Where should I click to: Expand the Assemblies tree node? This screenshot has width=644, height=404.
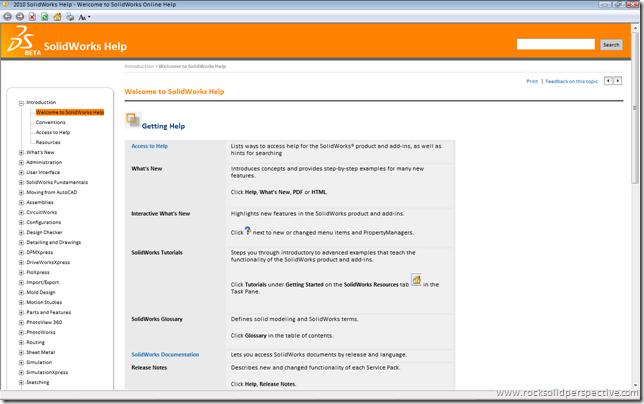click(x=21, y=202)
